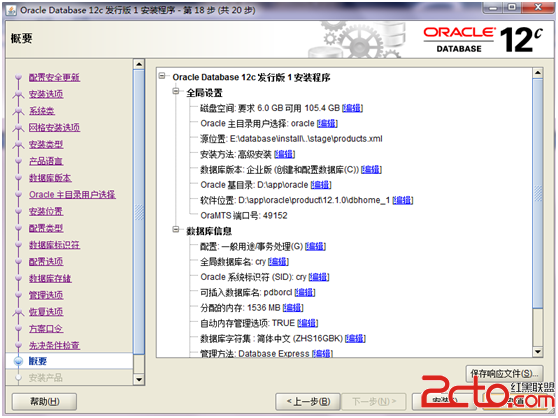
Task: Collapse the 全局设置 tree section
Action: pos(176,91)
